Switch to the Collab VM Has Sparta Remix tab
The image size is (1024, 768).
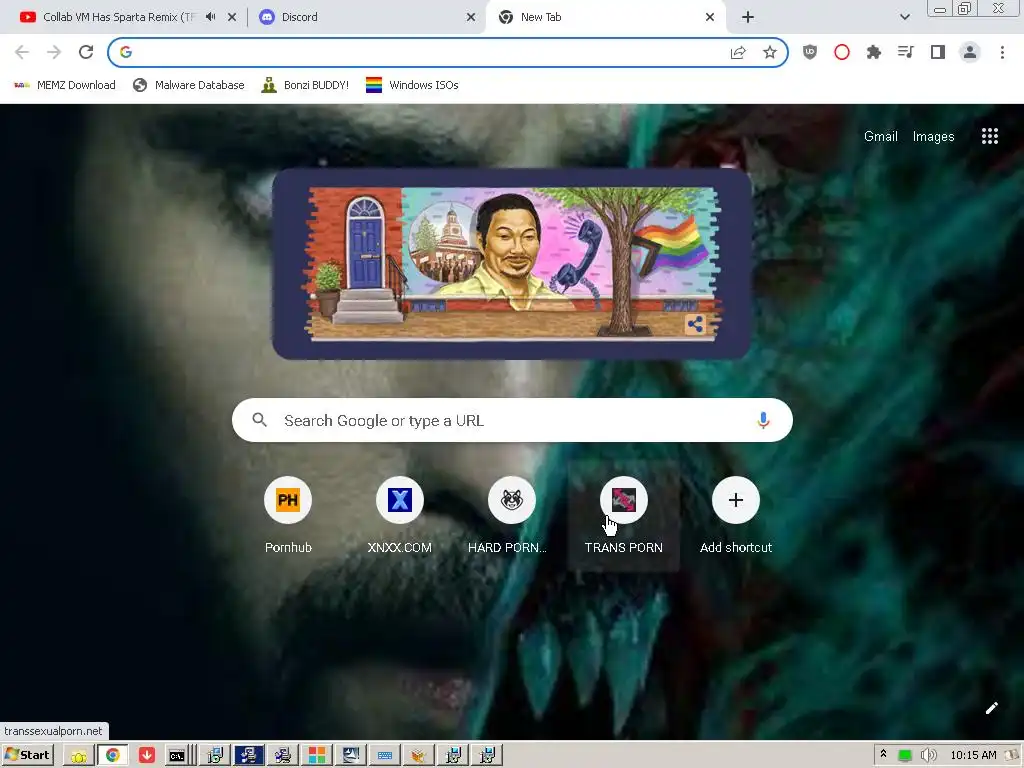(x=118, y=17)
